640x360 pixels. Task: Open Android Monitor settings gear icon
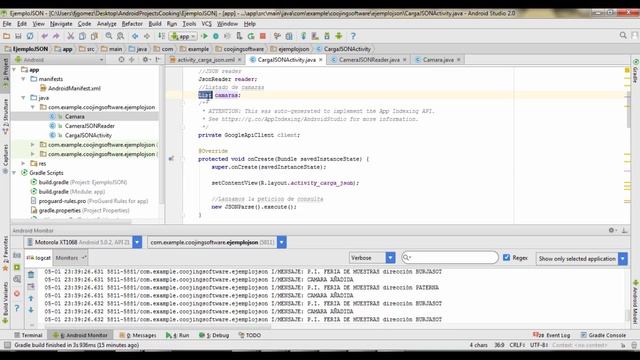click(x=612, y=230)
